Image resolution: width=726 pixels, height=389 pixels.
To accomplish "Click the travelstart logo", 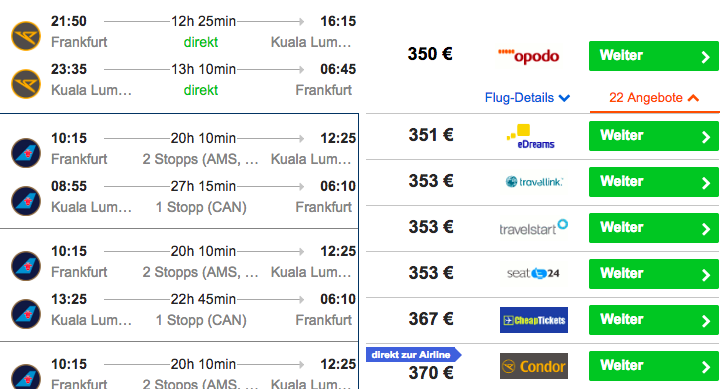I will tap(533, 227).
